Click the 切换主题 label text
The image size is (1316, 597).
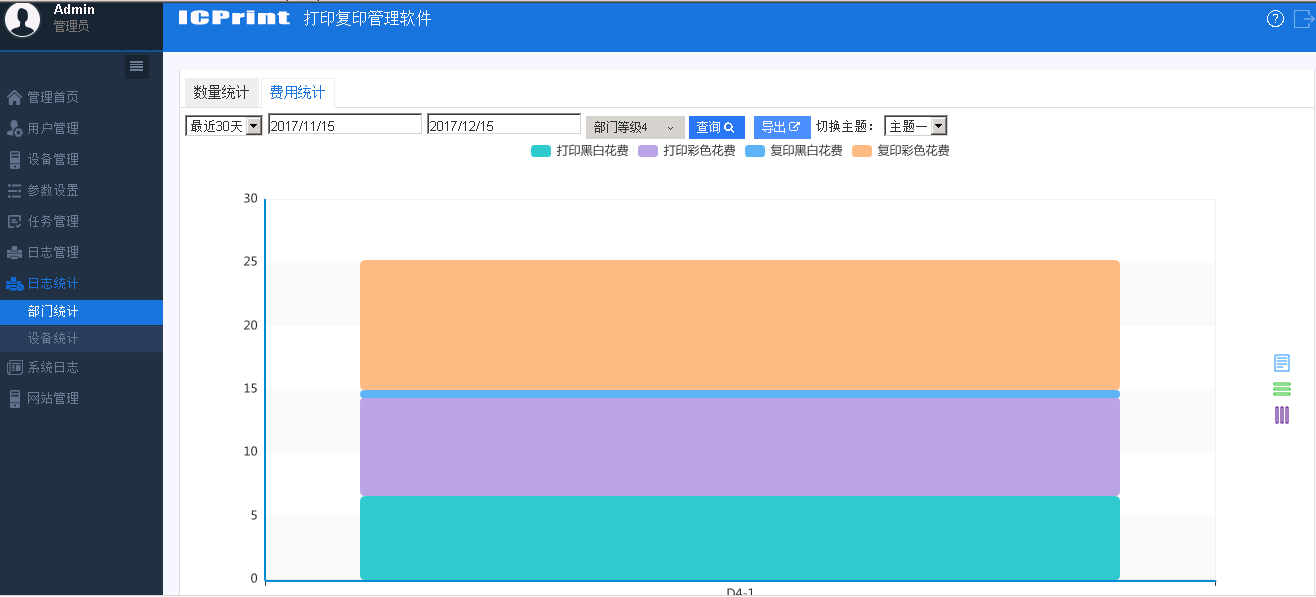(x=846, y=127)
